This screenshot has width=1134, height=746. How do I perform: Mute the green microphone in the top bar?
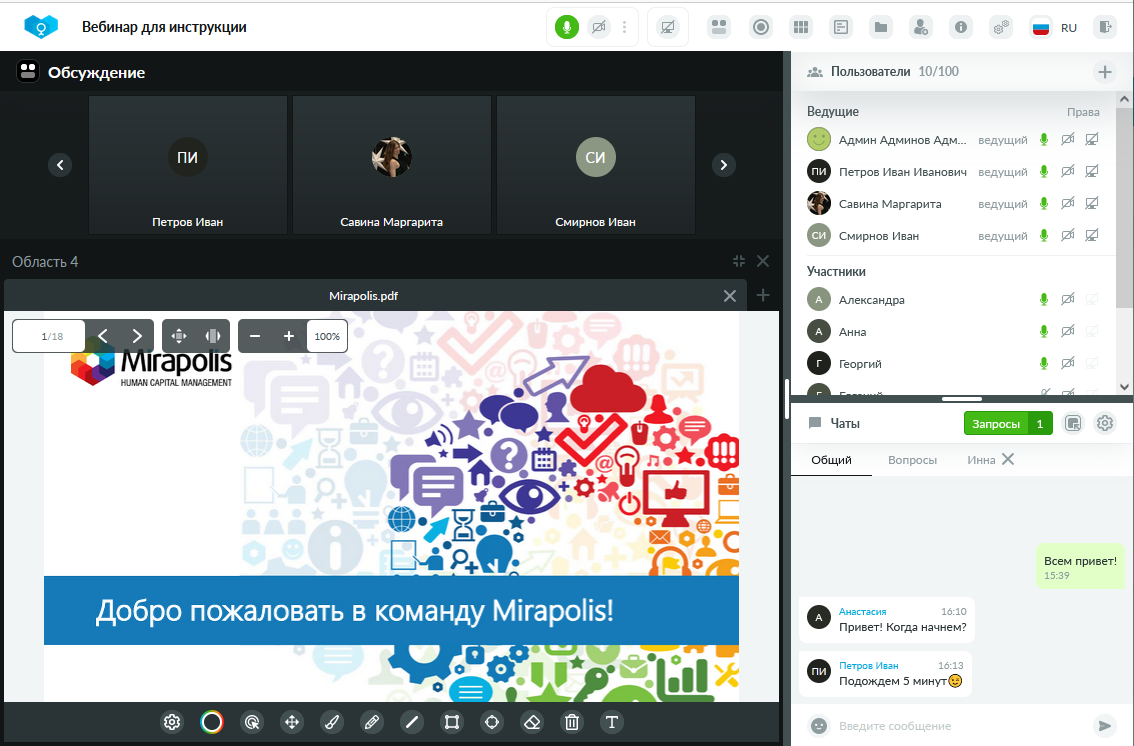(566, 27)
